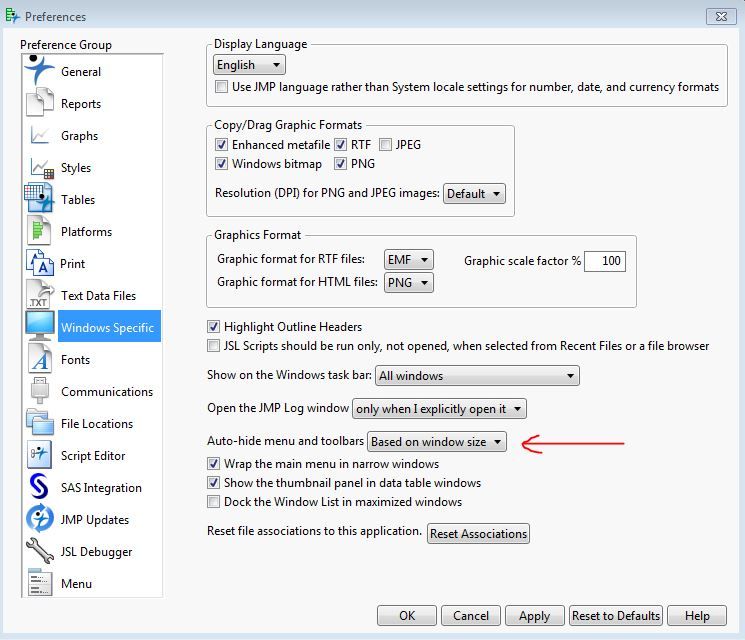Click the Reset Associations button
Screen dimensions: 745x640
(478, 534)
